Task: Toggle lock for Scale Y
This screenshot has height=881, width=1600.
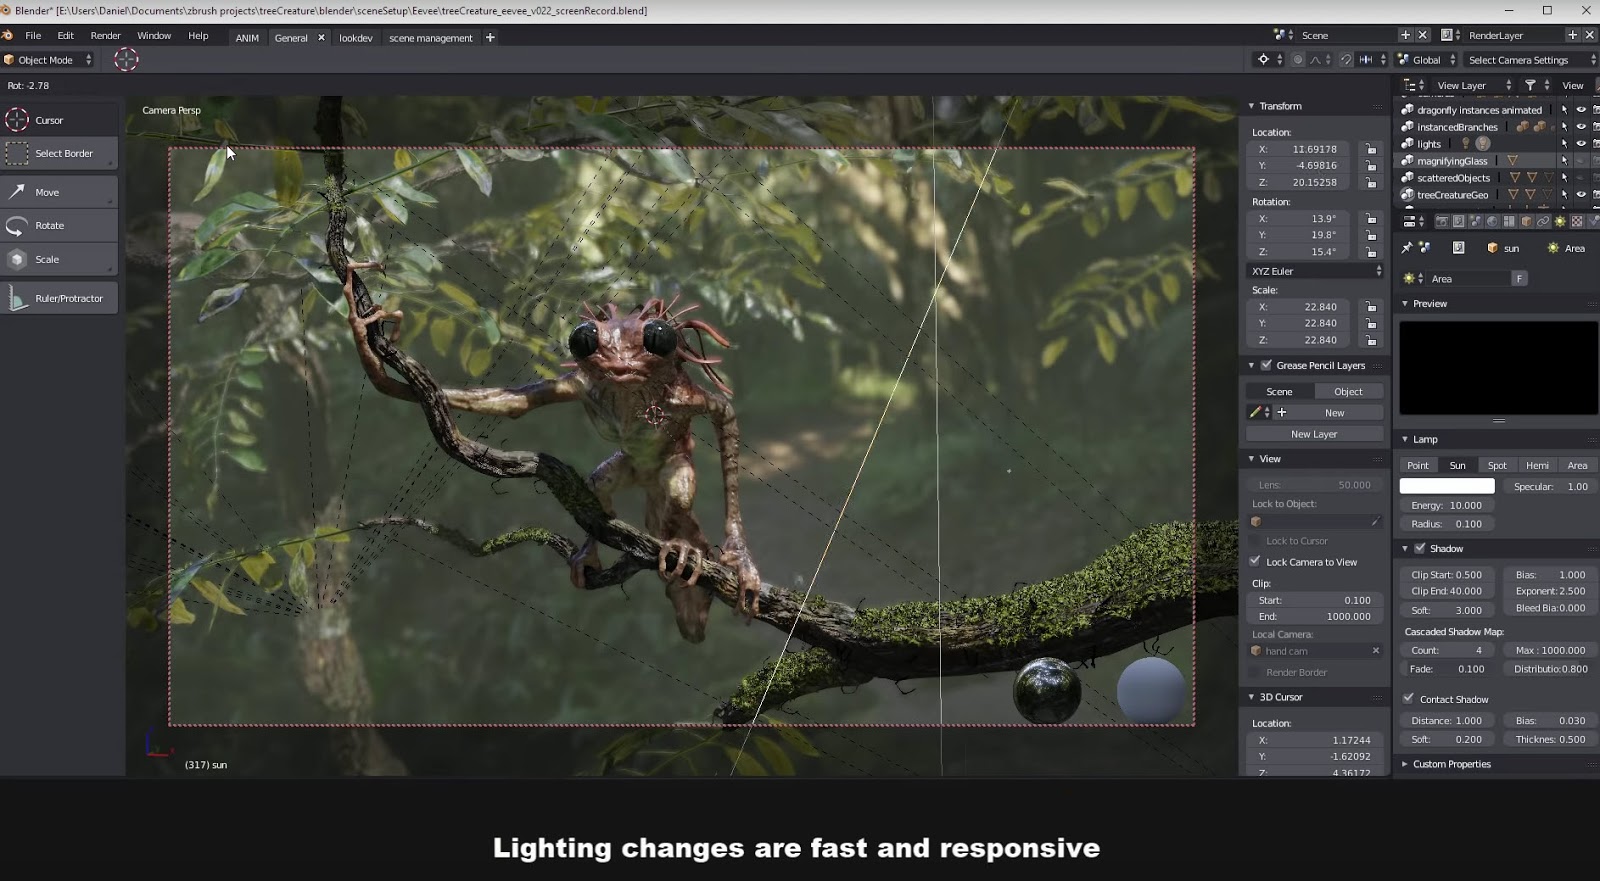Action: pos(1371,324)
